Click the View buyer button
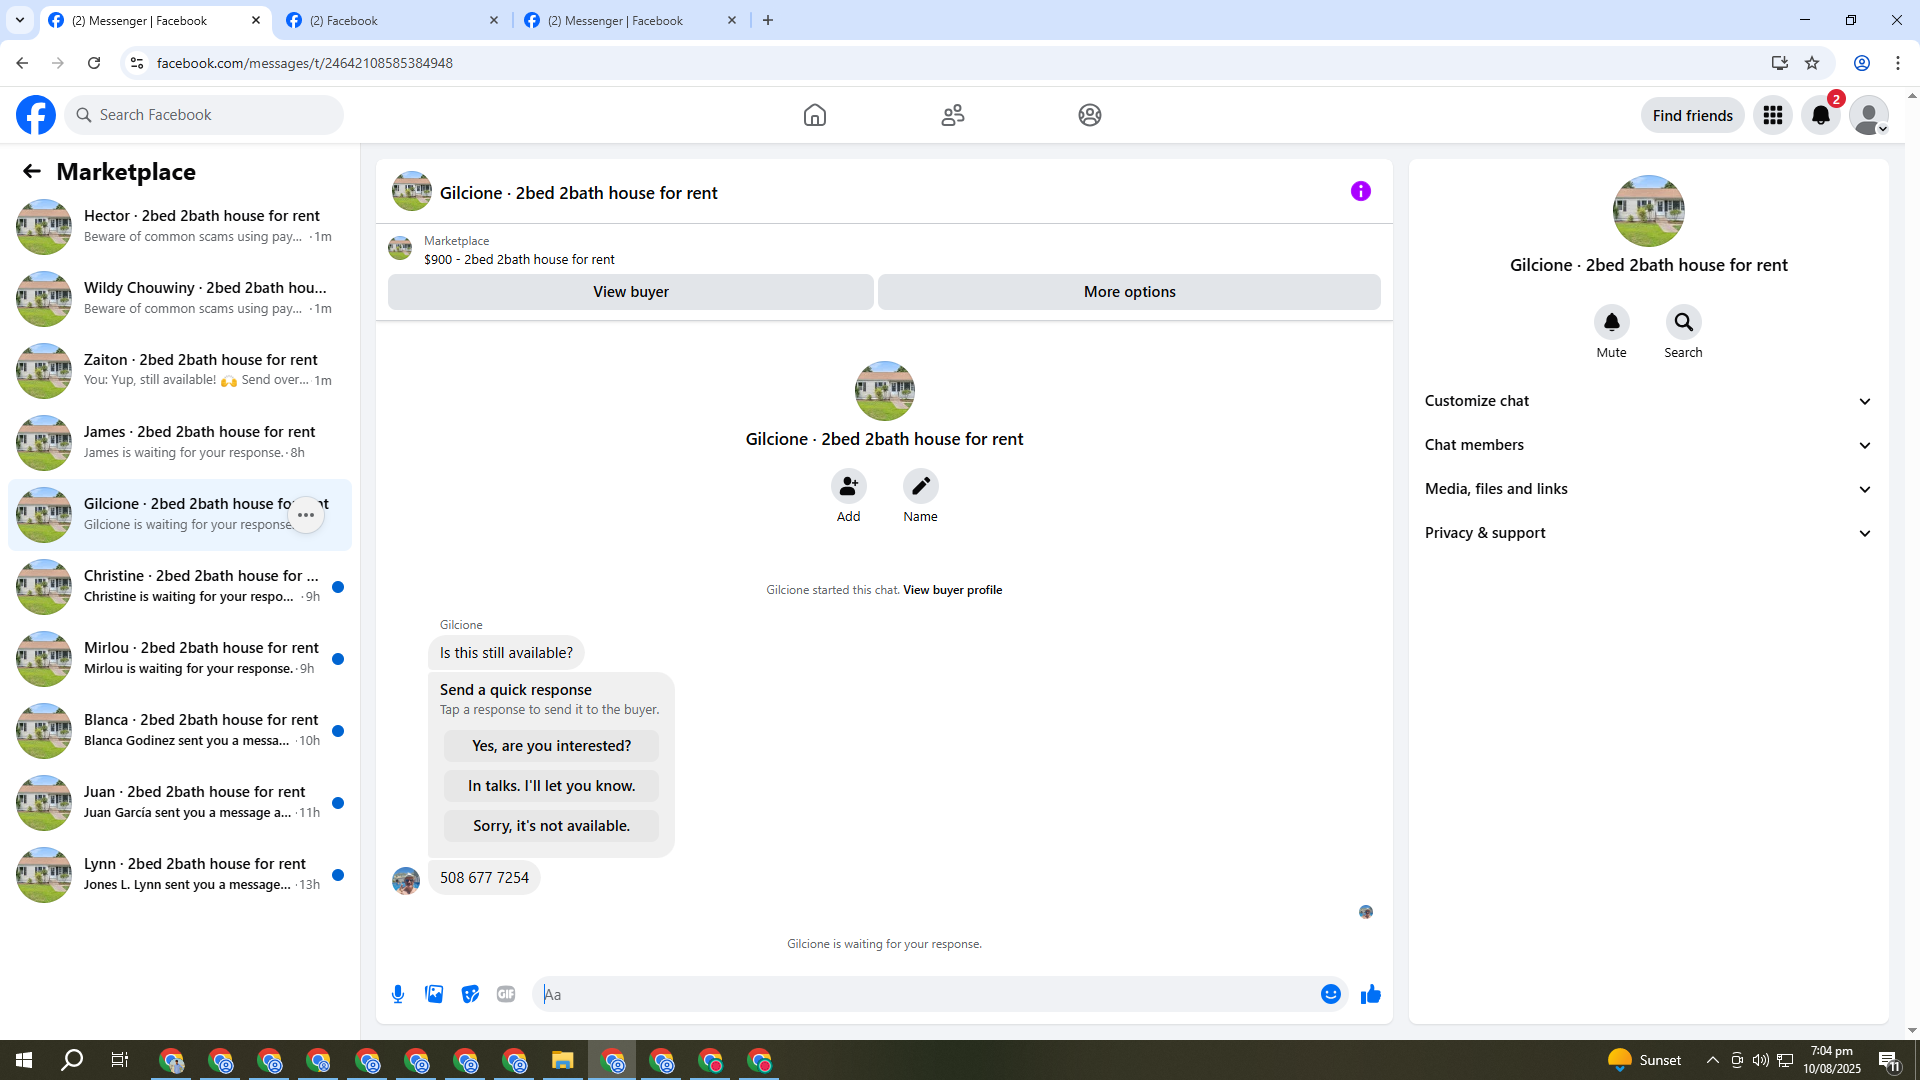Screen dimensions: 1920x1080 point(630,292)
